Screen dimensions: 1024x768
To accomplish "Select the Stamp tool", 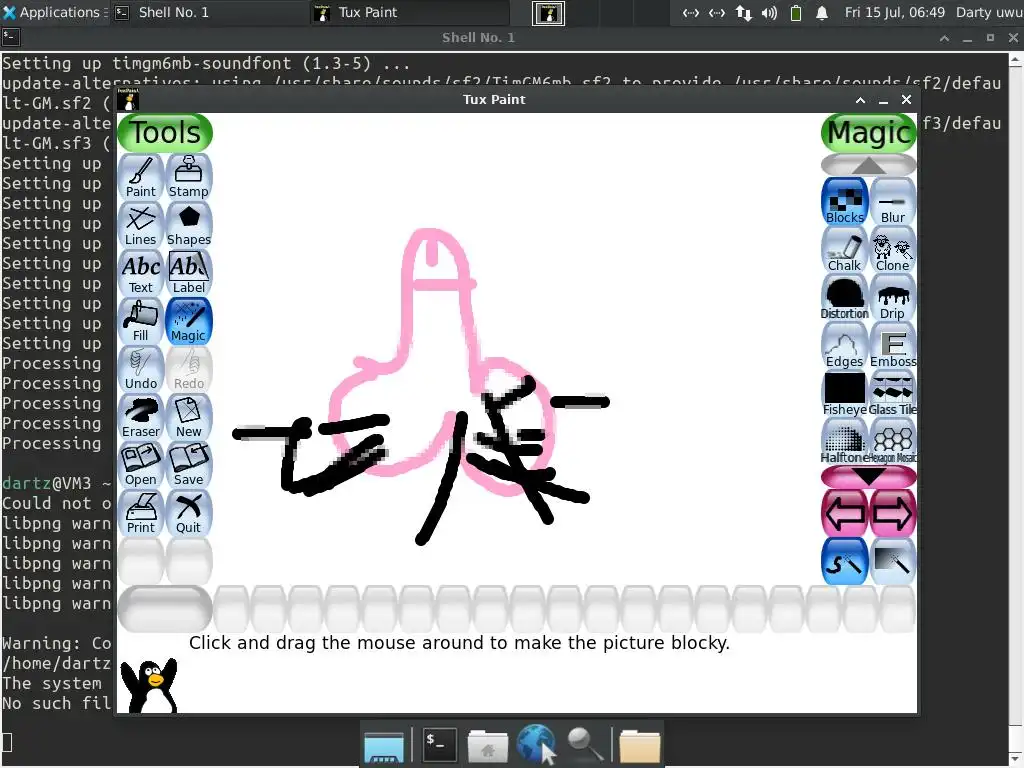I will tap(189, 177).
